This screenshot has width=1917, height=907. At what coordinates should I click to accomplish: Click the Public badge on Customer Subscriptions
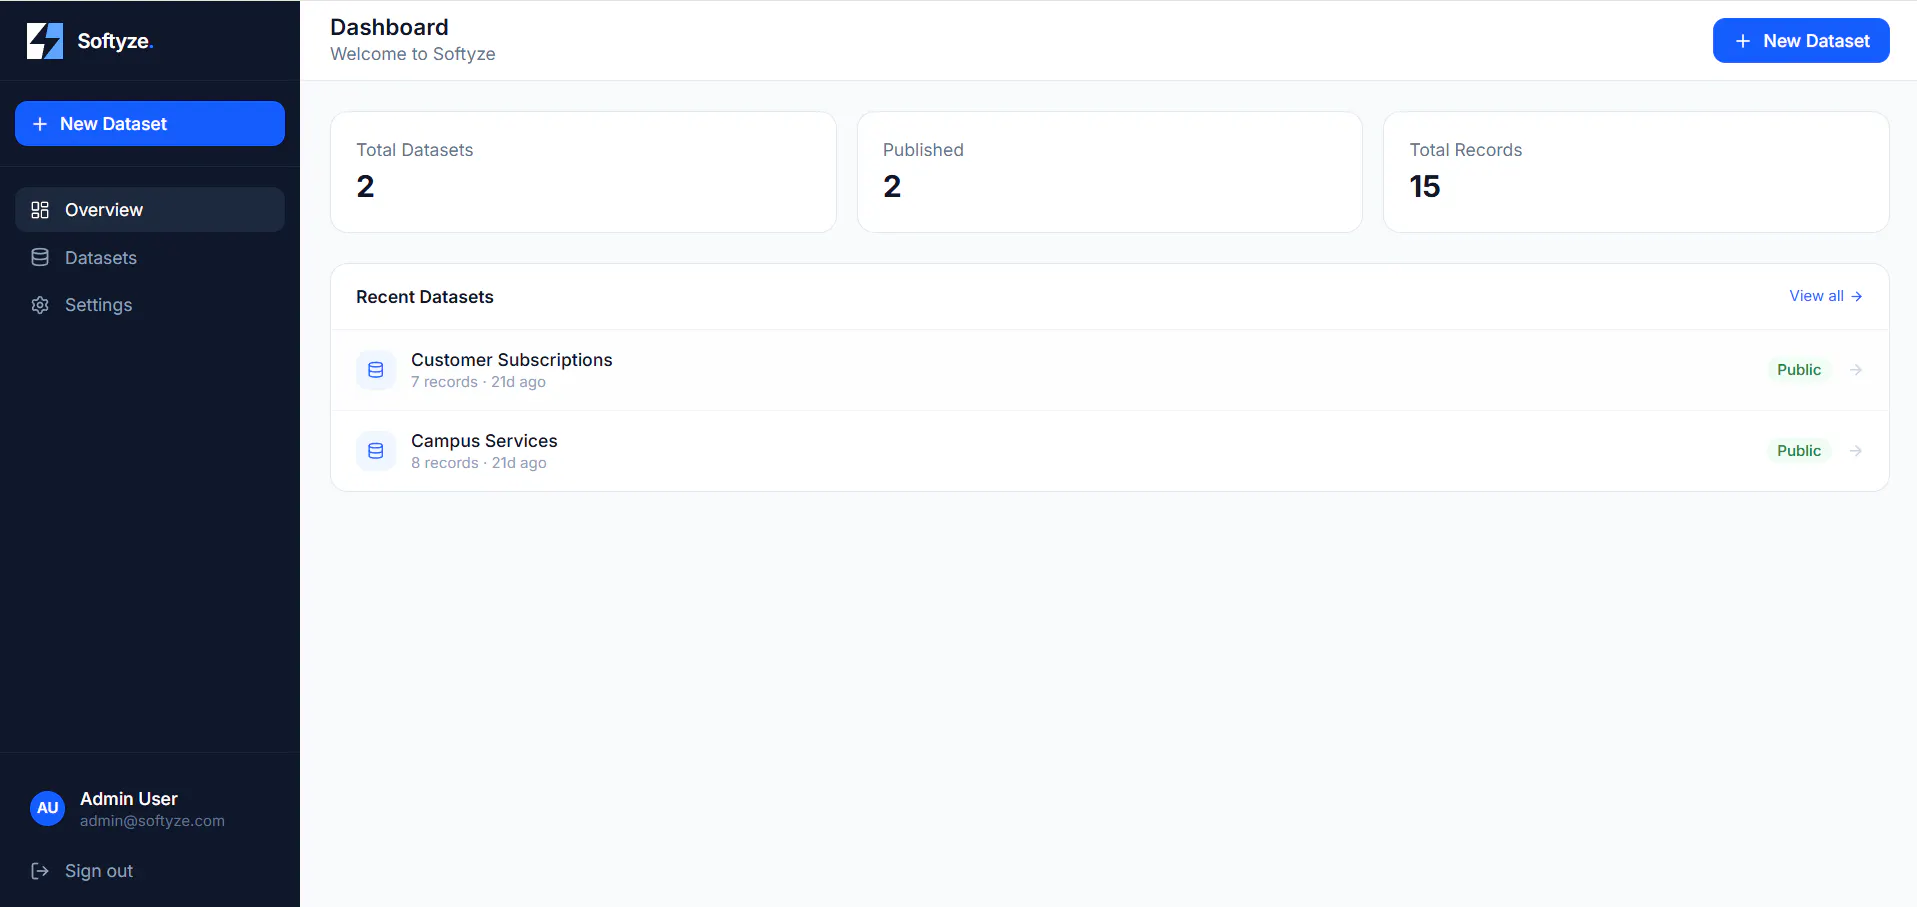pos(1799,370)
